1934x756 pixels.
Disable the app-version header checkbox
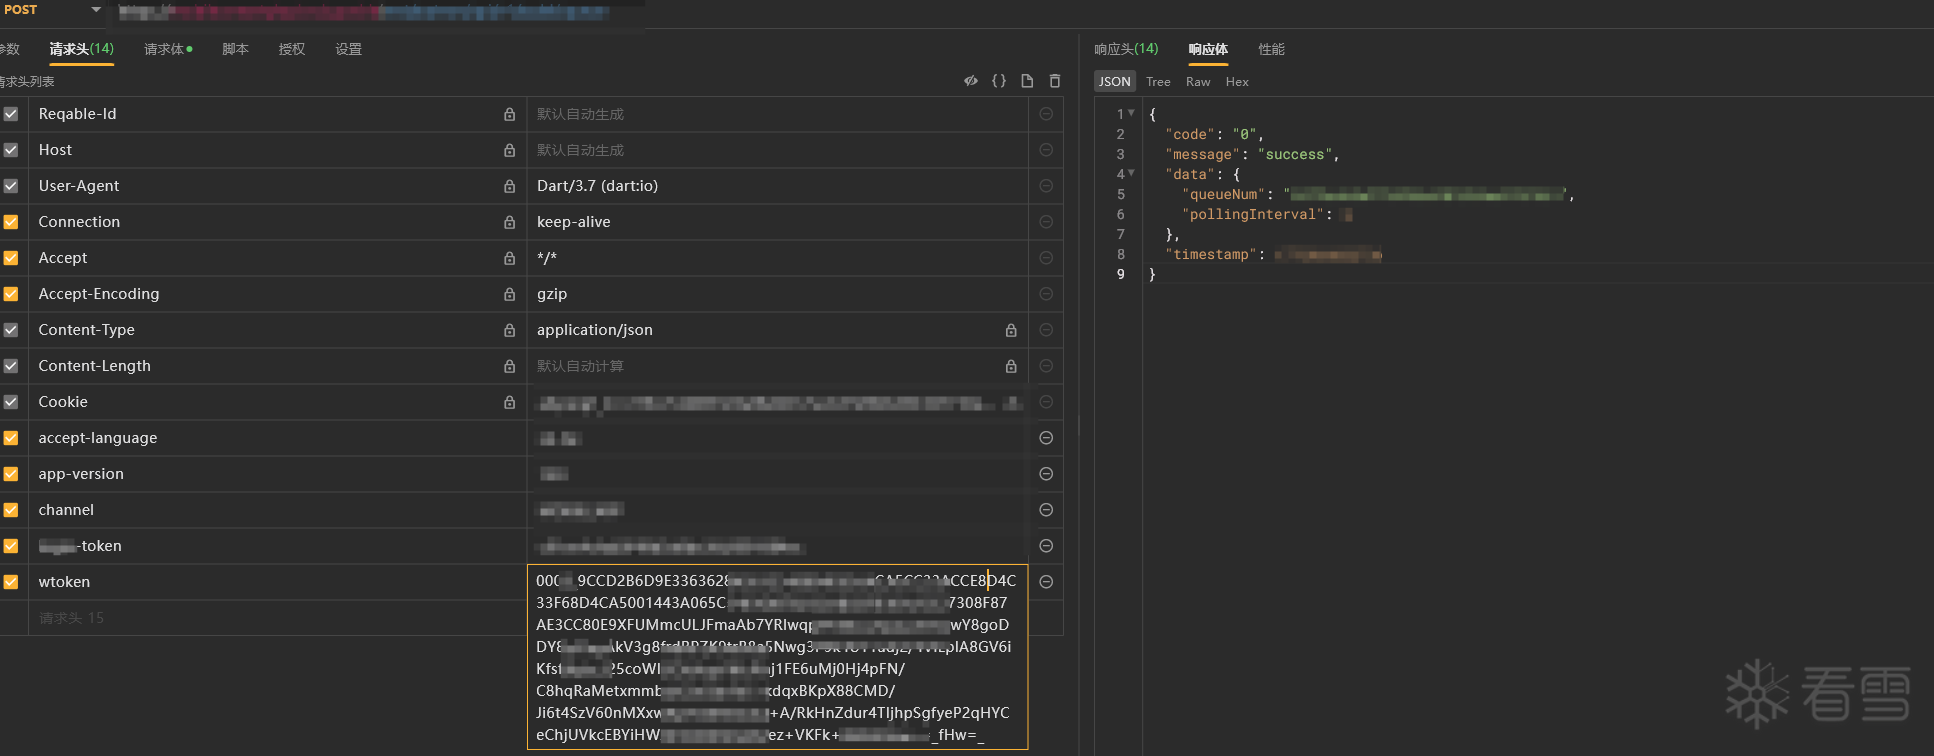pyautogui.click(x=11, y=474)
